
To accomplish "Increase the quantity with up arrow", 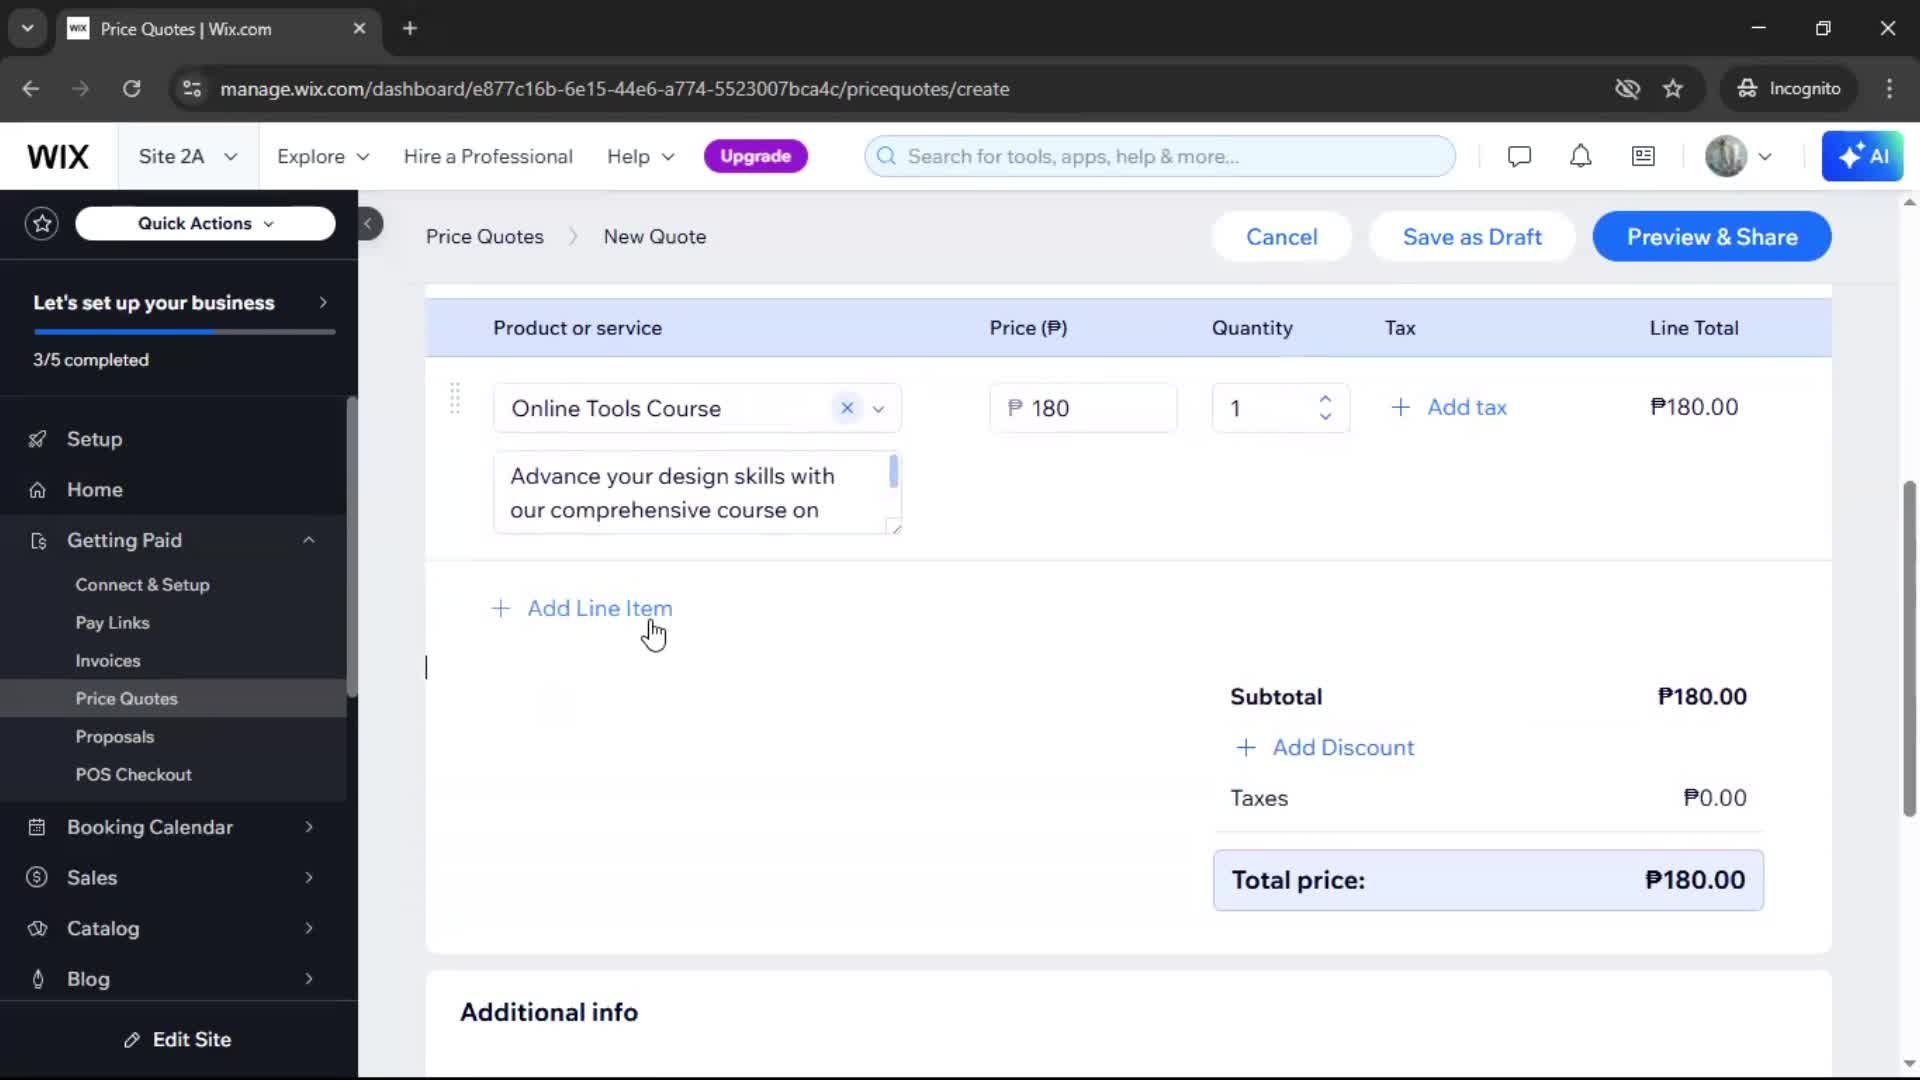I will tap(1325, 398).
